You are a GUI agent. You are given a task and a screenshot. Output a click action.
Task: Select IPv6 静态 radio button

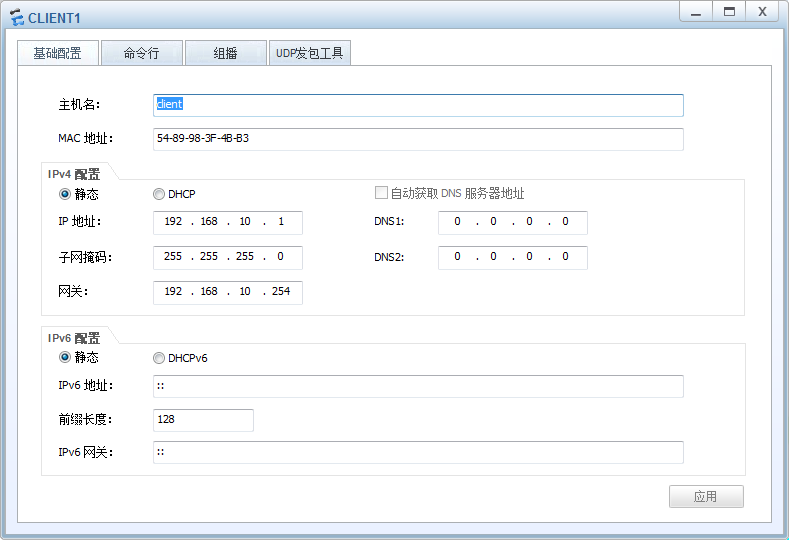tap(65, 358)
